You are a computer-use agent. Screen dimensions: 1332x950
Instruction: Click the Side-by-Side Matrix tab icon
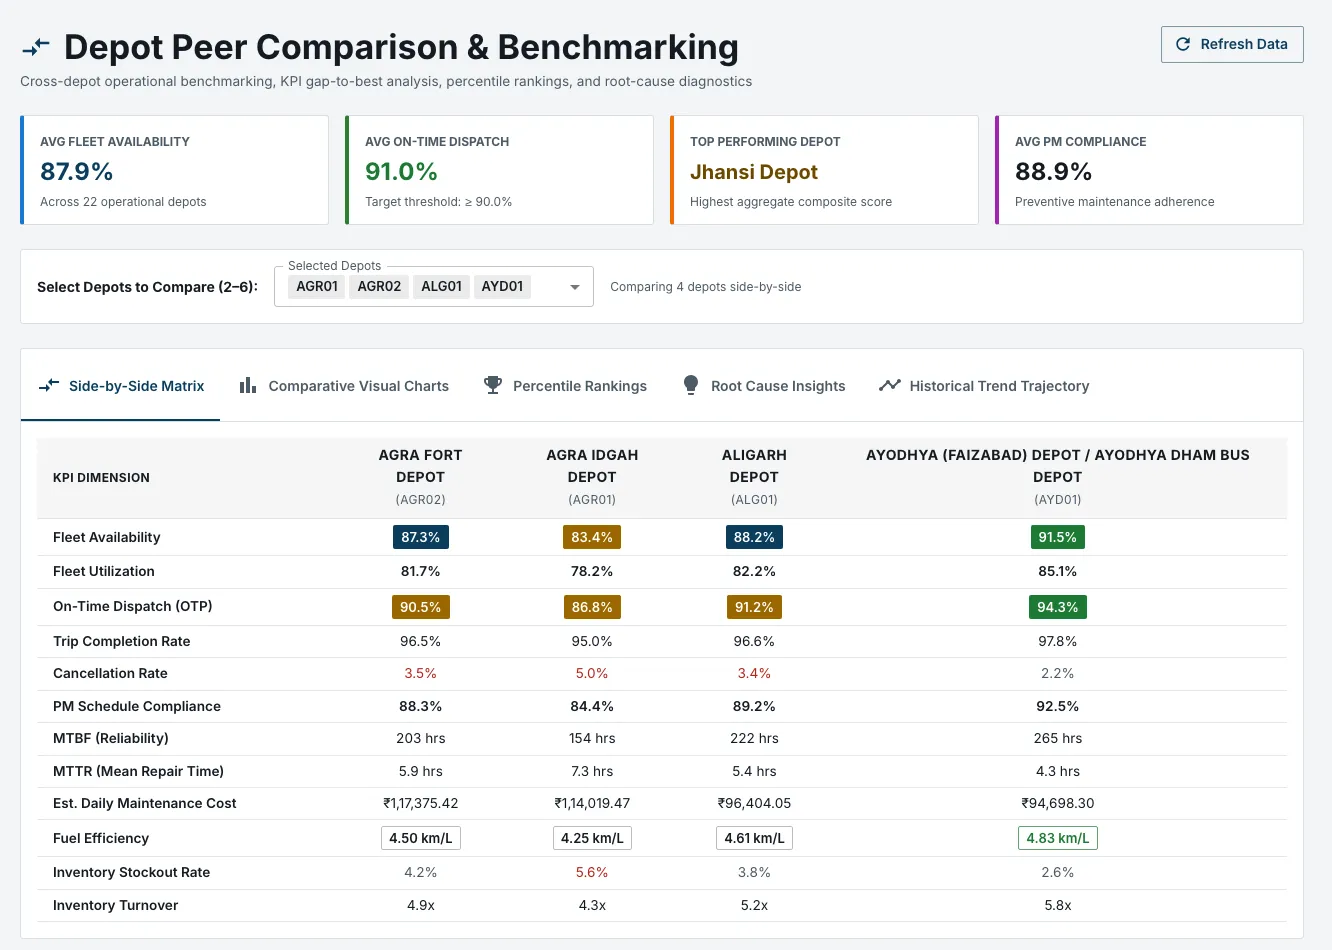coord(49,385)
